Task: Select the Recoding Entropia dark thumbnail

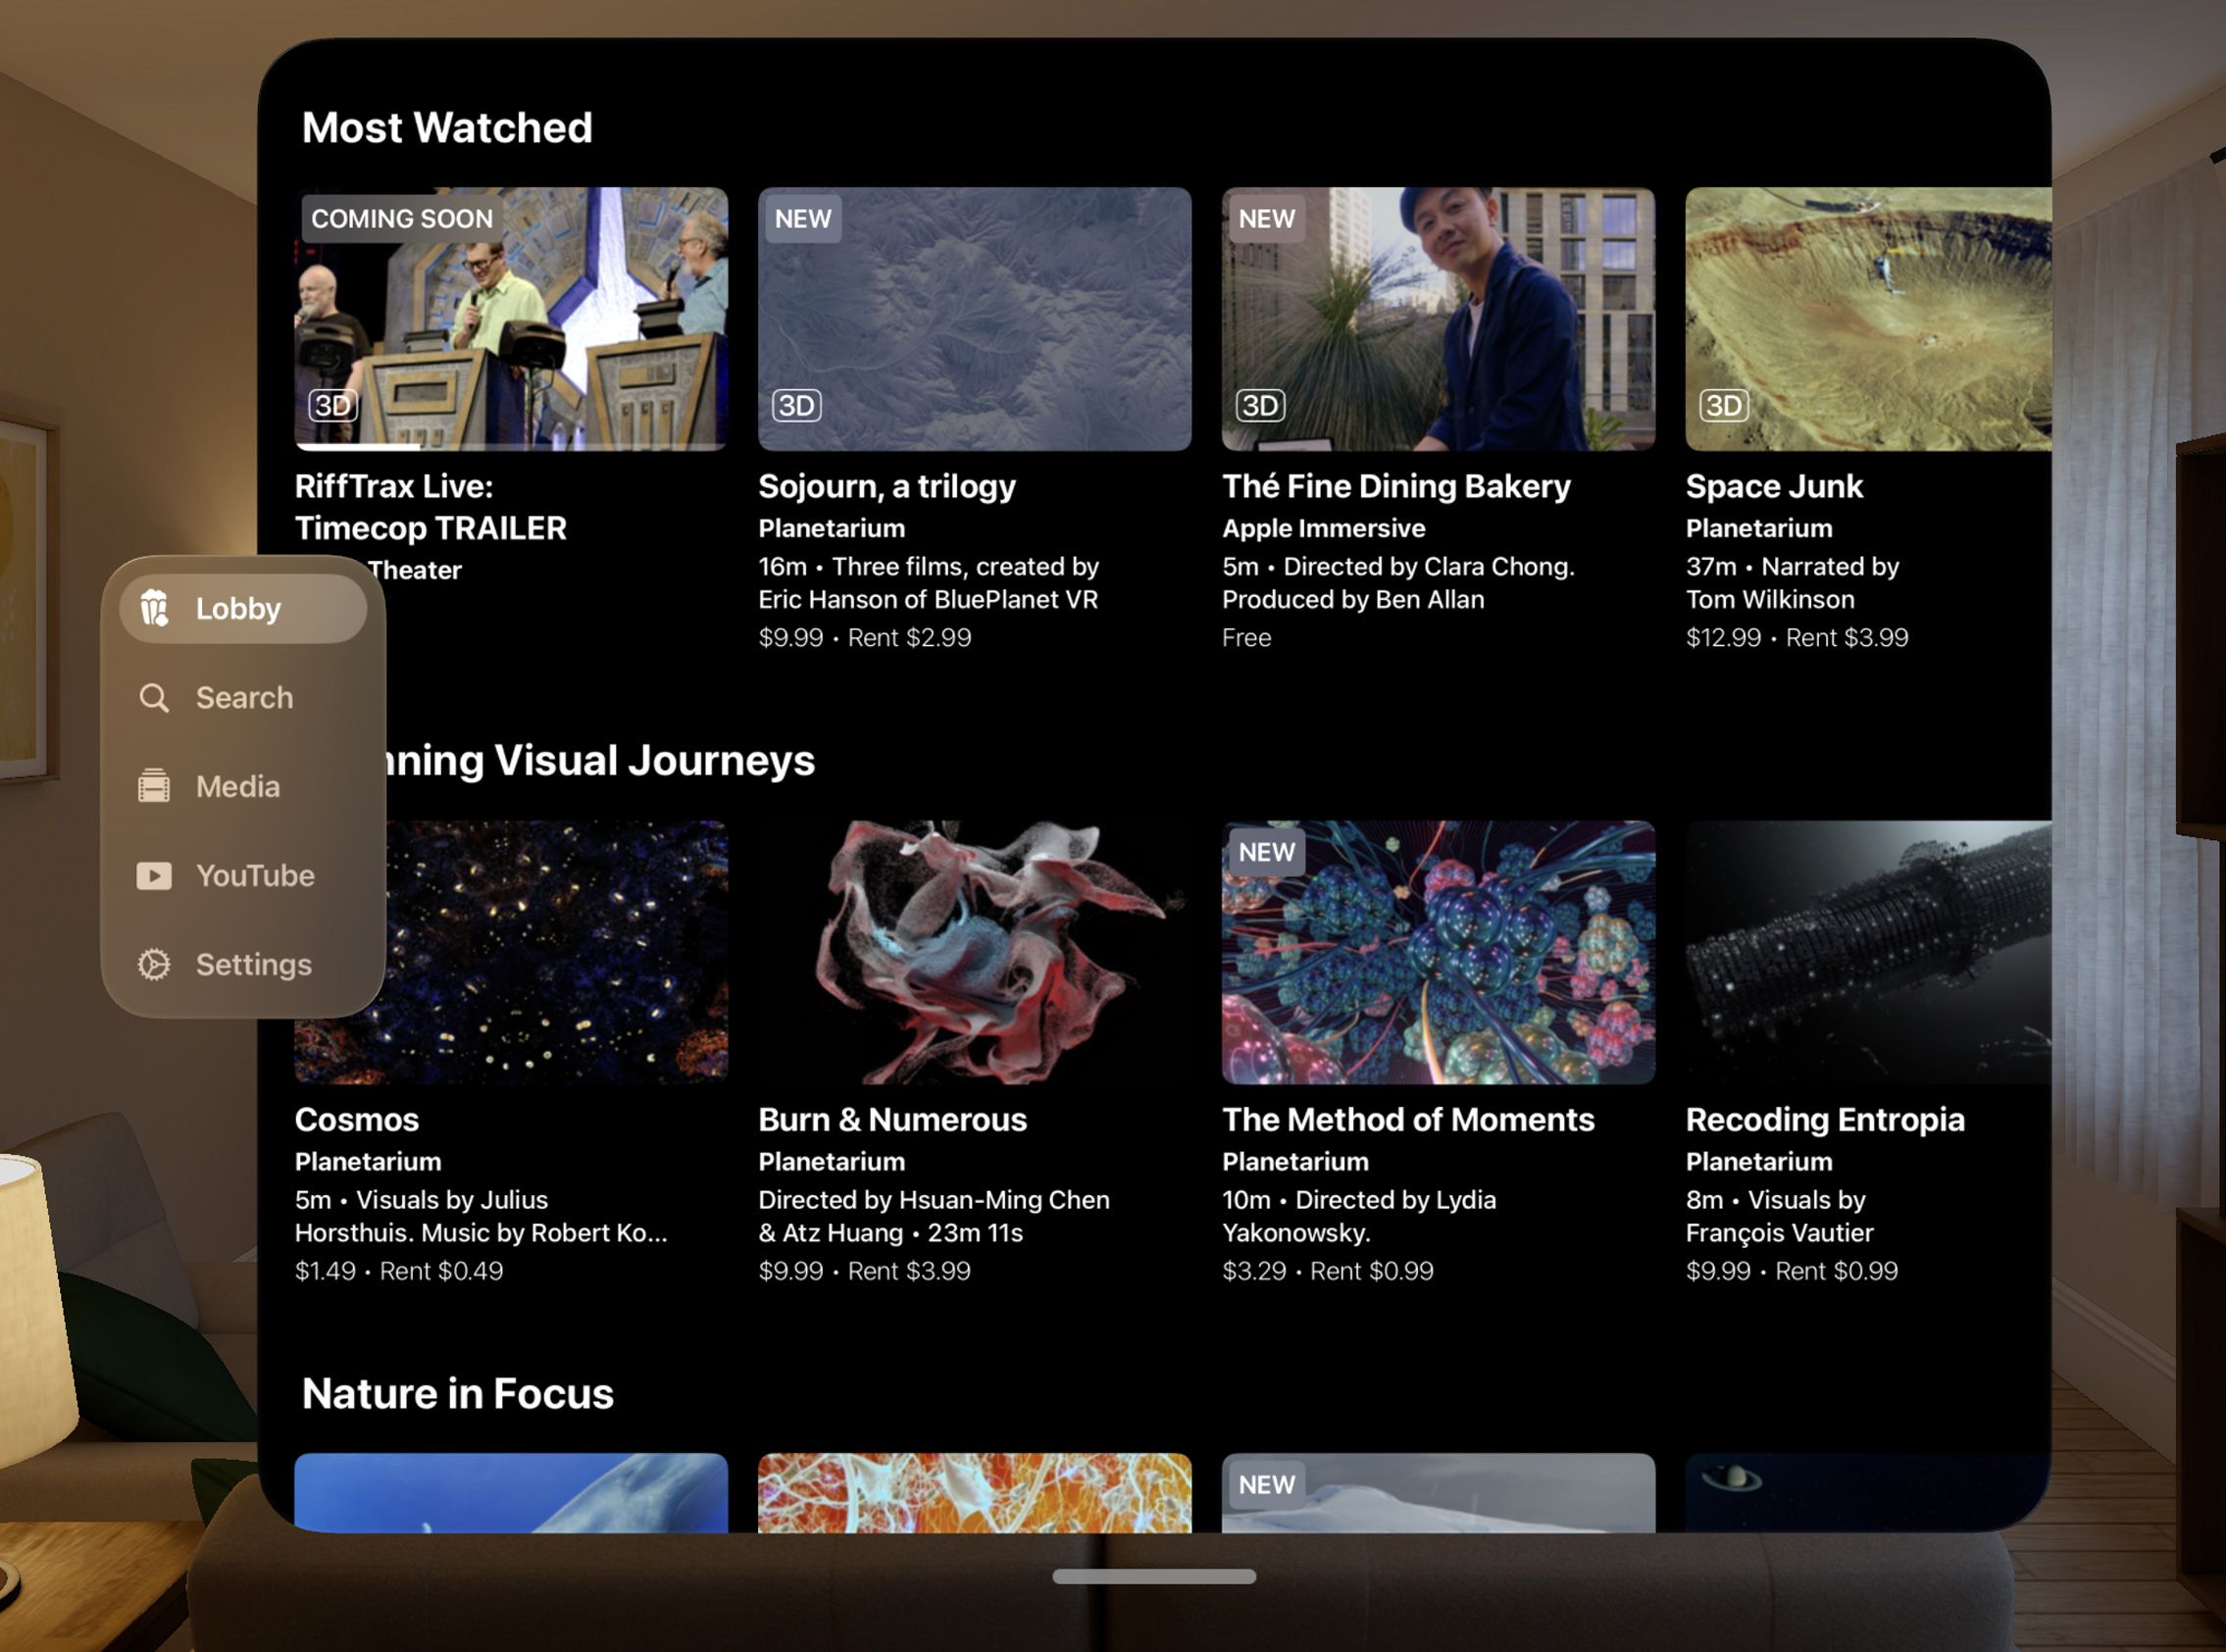Action: coord(1869,953)
